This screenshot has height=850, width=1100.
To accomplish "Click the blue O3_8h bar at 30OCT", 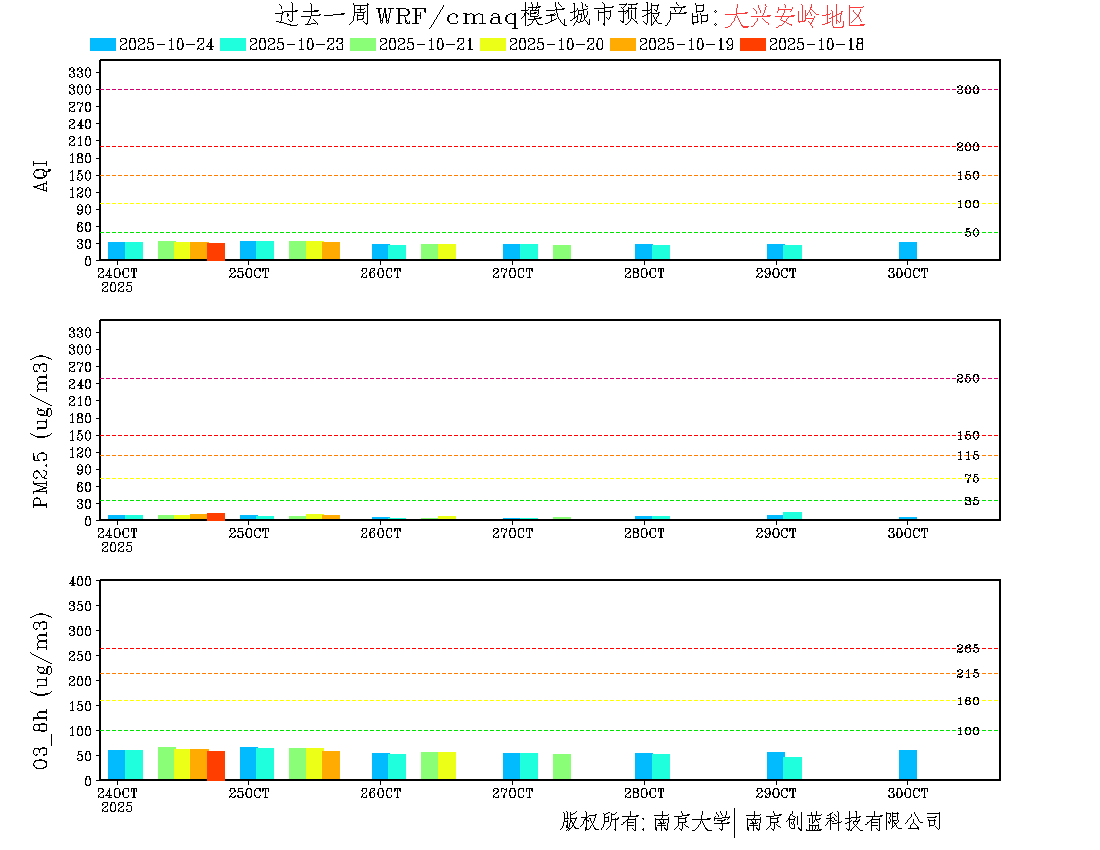I will pyautogui.click(x=908, y=765).
